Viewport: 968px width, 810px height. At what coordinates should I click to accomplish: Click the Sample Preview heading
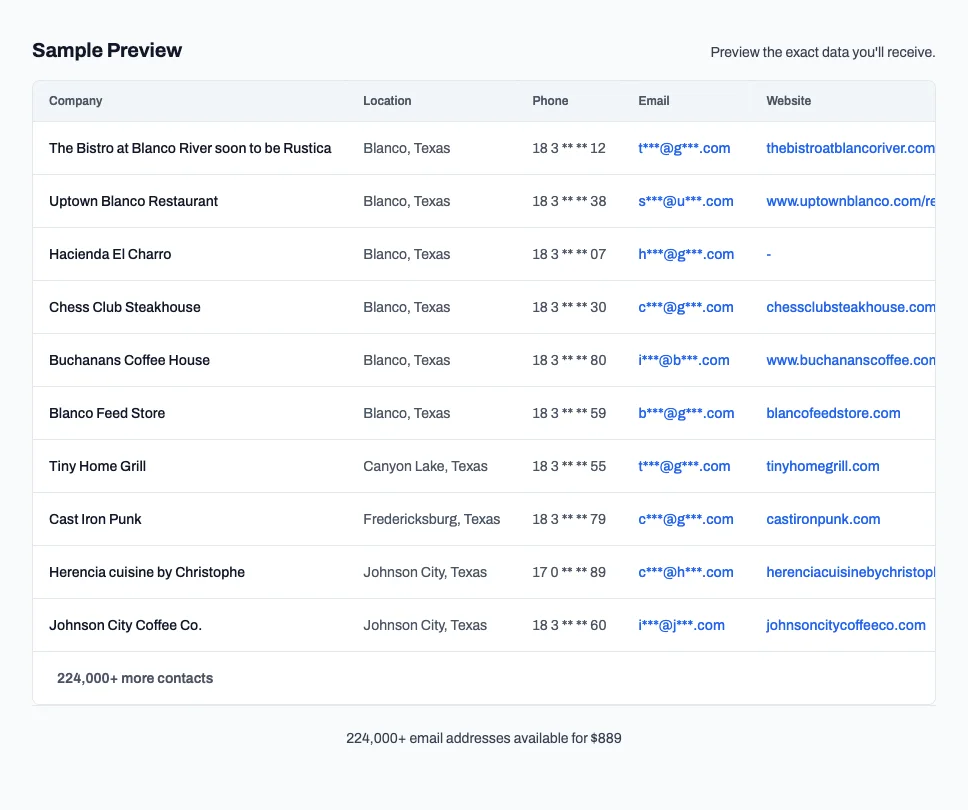point(107,51)
